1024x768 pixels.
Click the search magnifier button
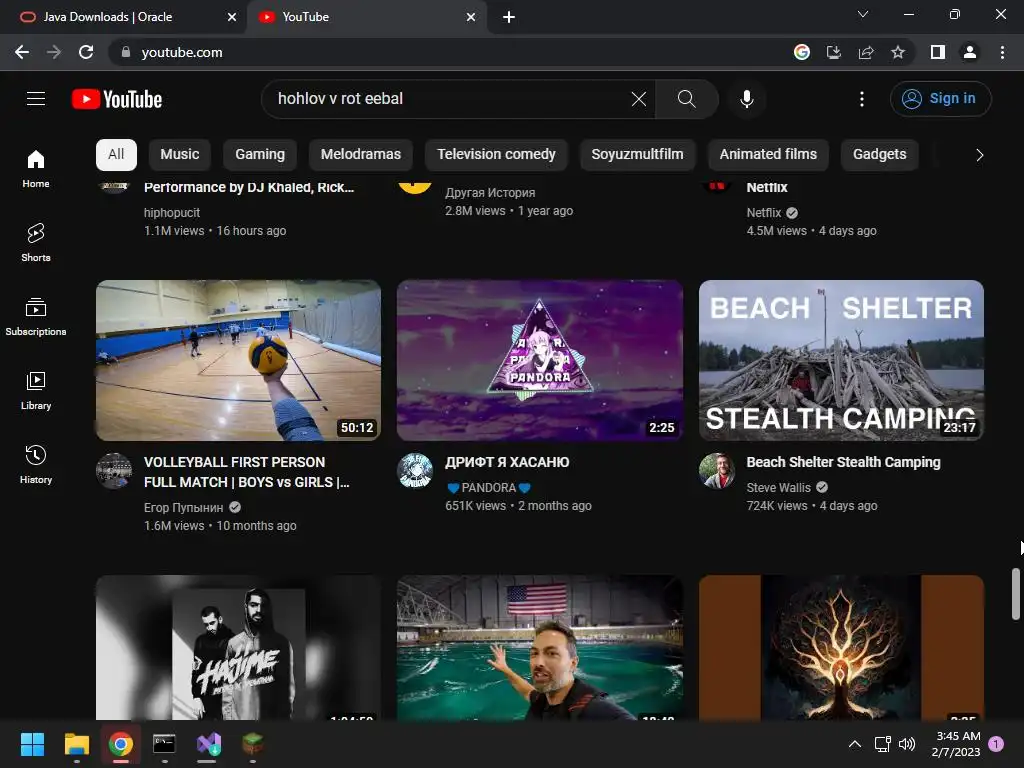point(686,99)
